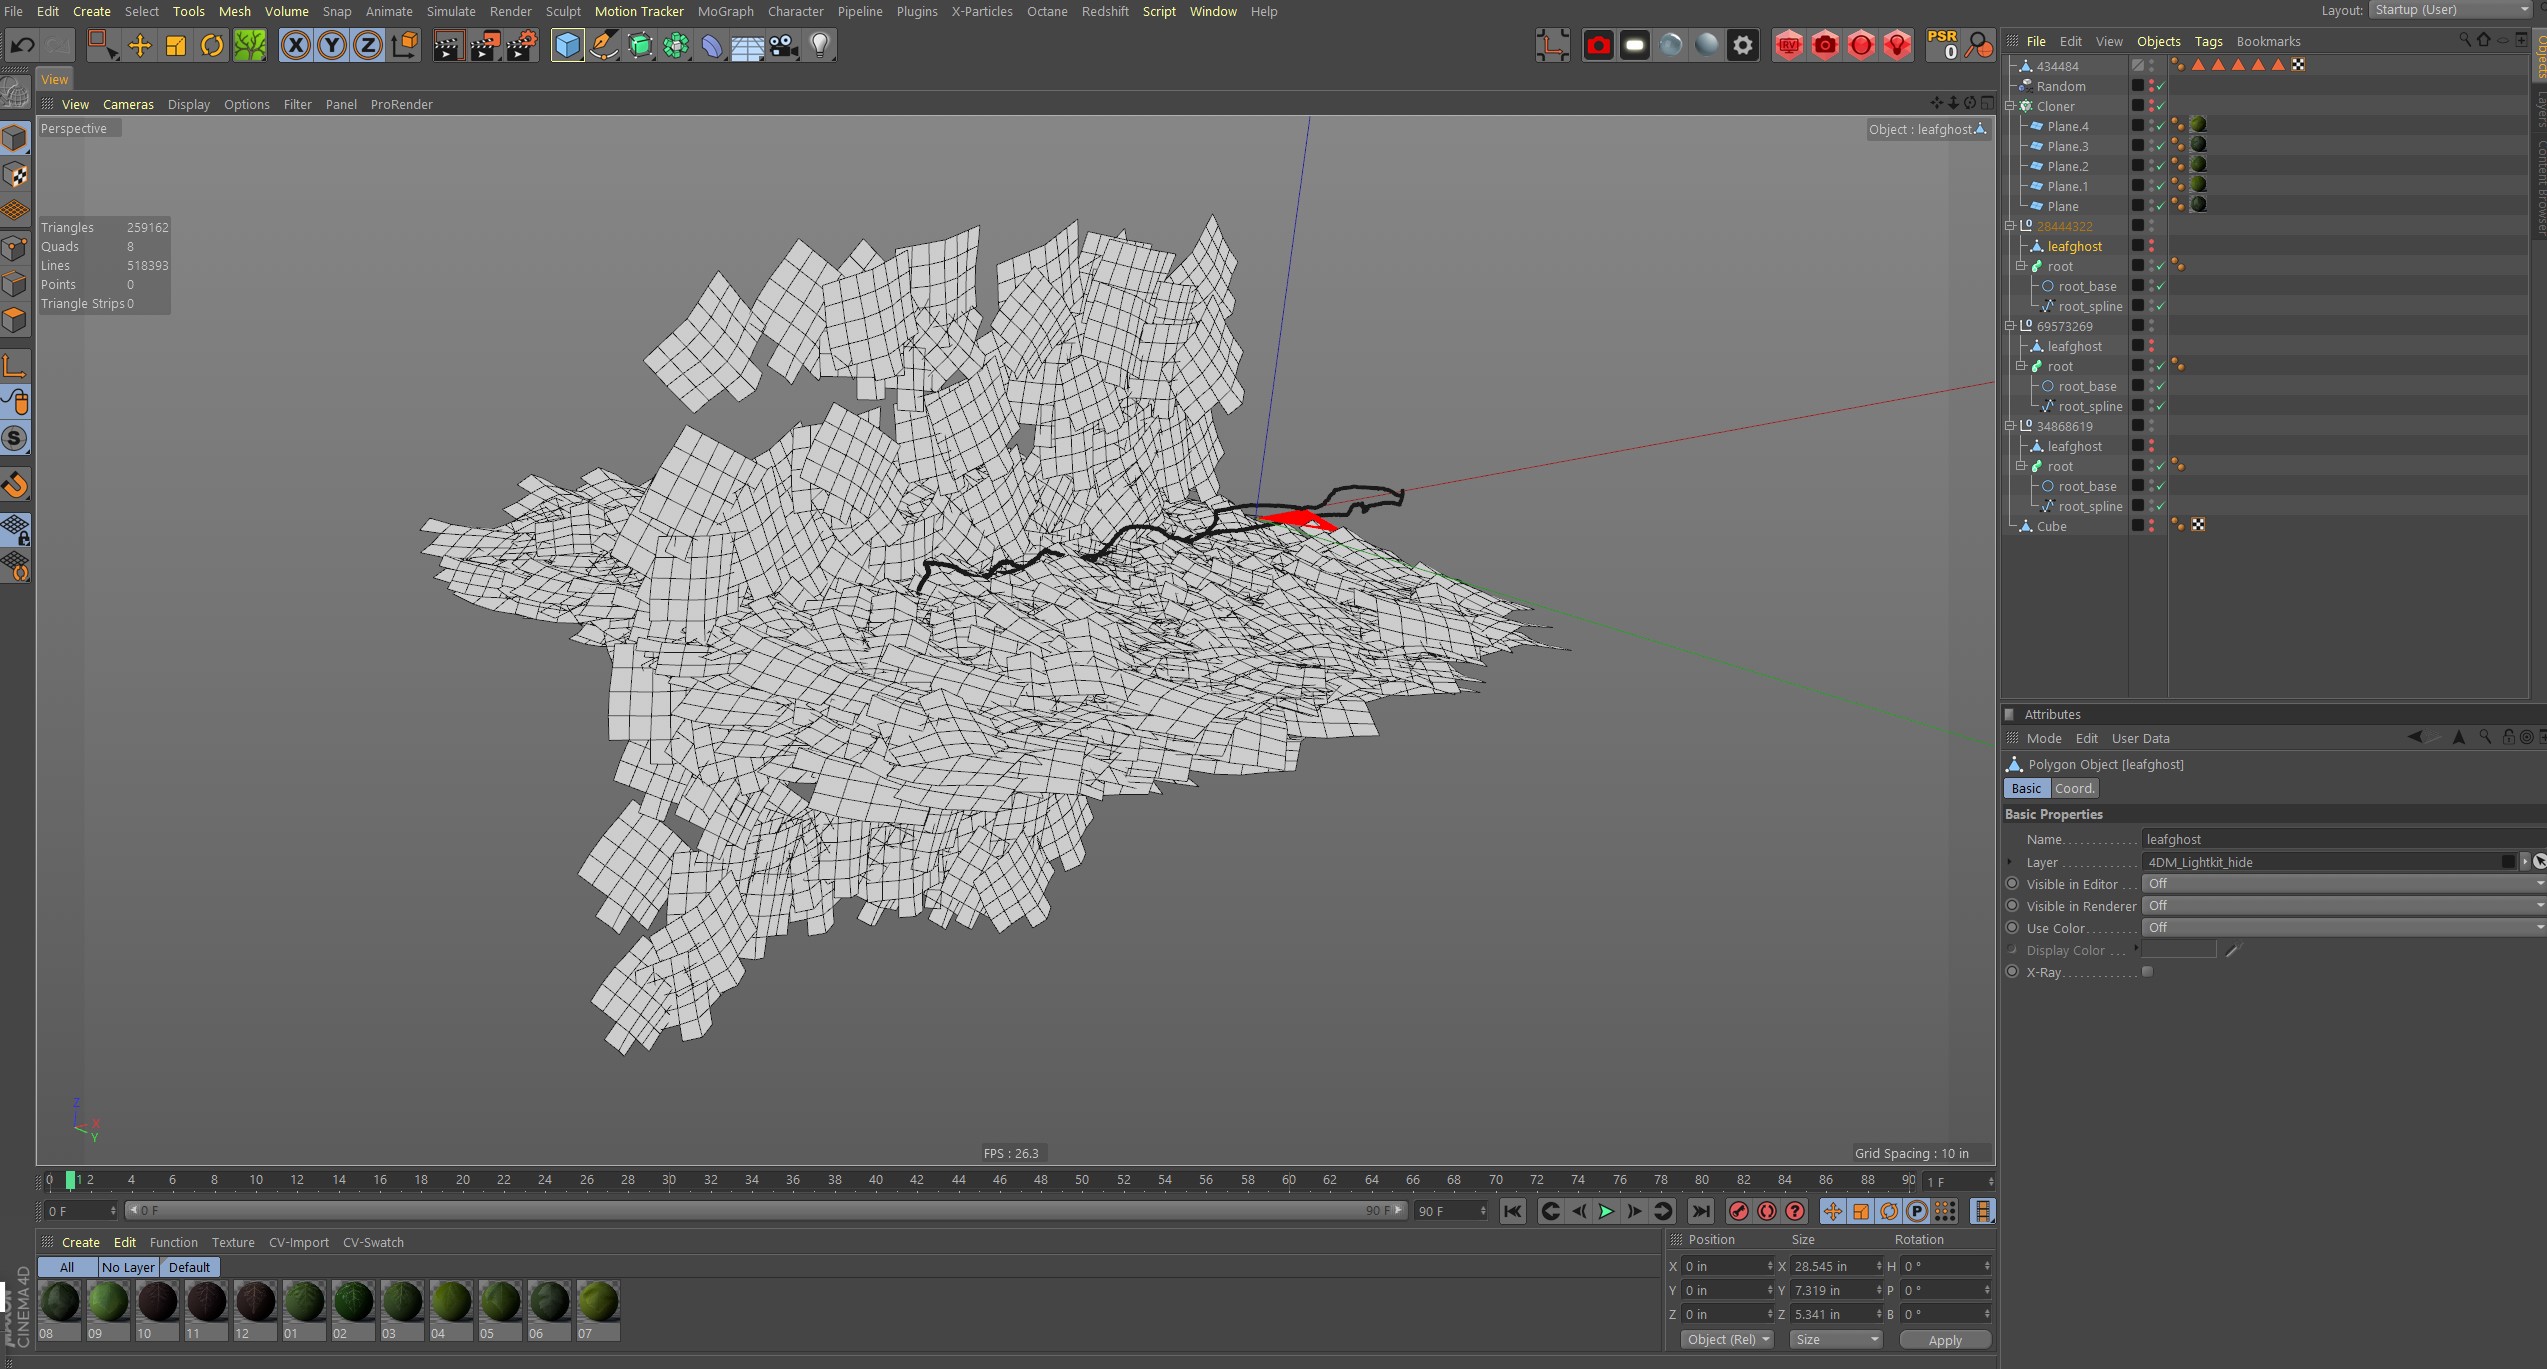Switch to the Coord. tab
The image size is (2547, 1369).
(x=2073, y=788)
